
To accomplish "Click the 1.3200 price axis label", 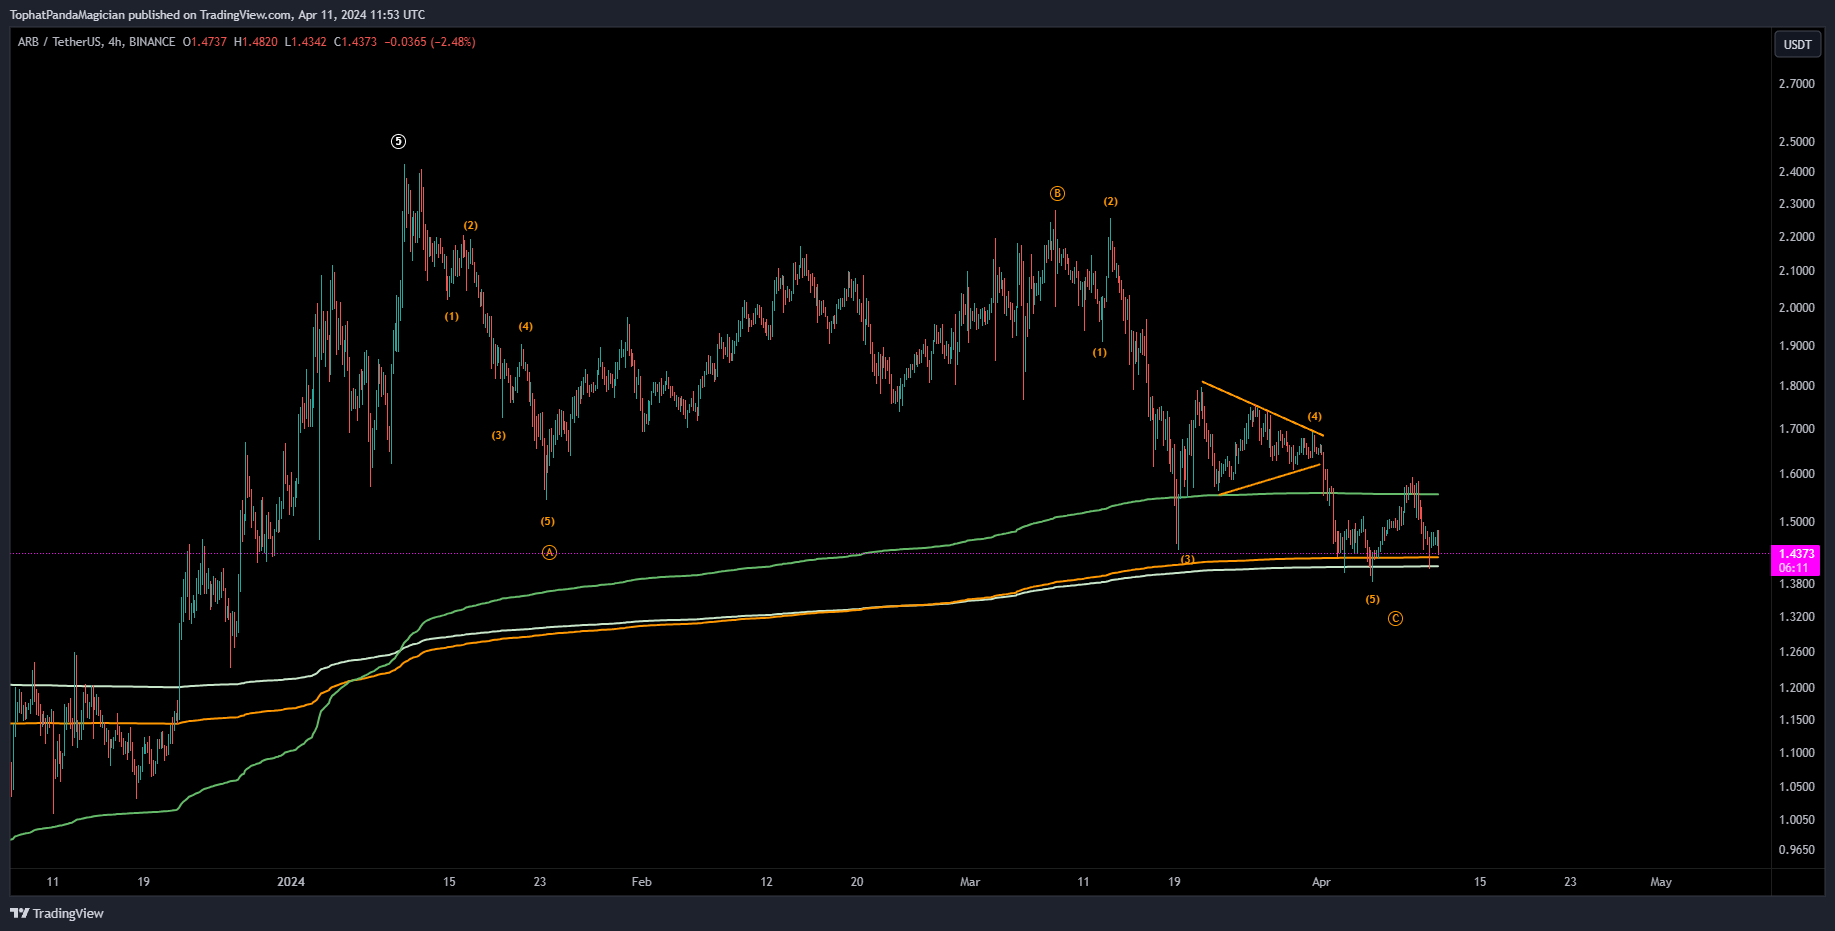I will click(x=1796, y=617).
